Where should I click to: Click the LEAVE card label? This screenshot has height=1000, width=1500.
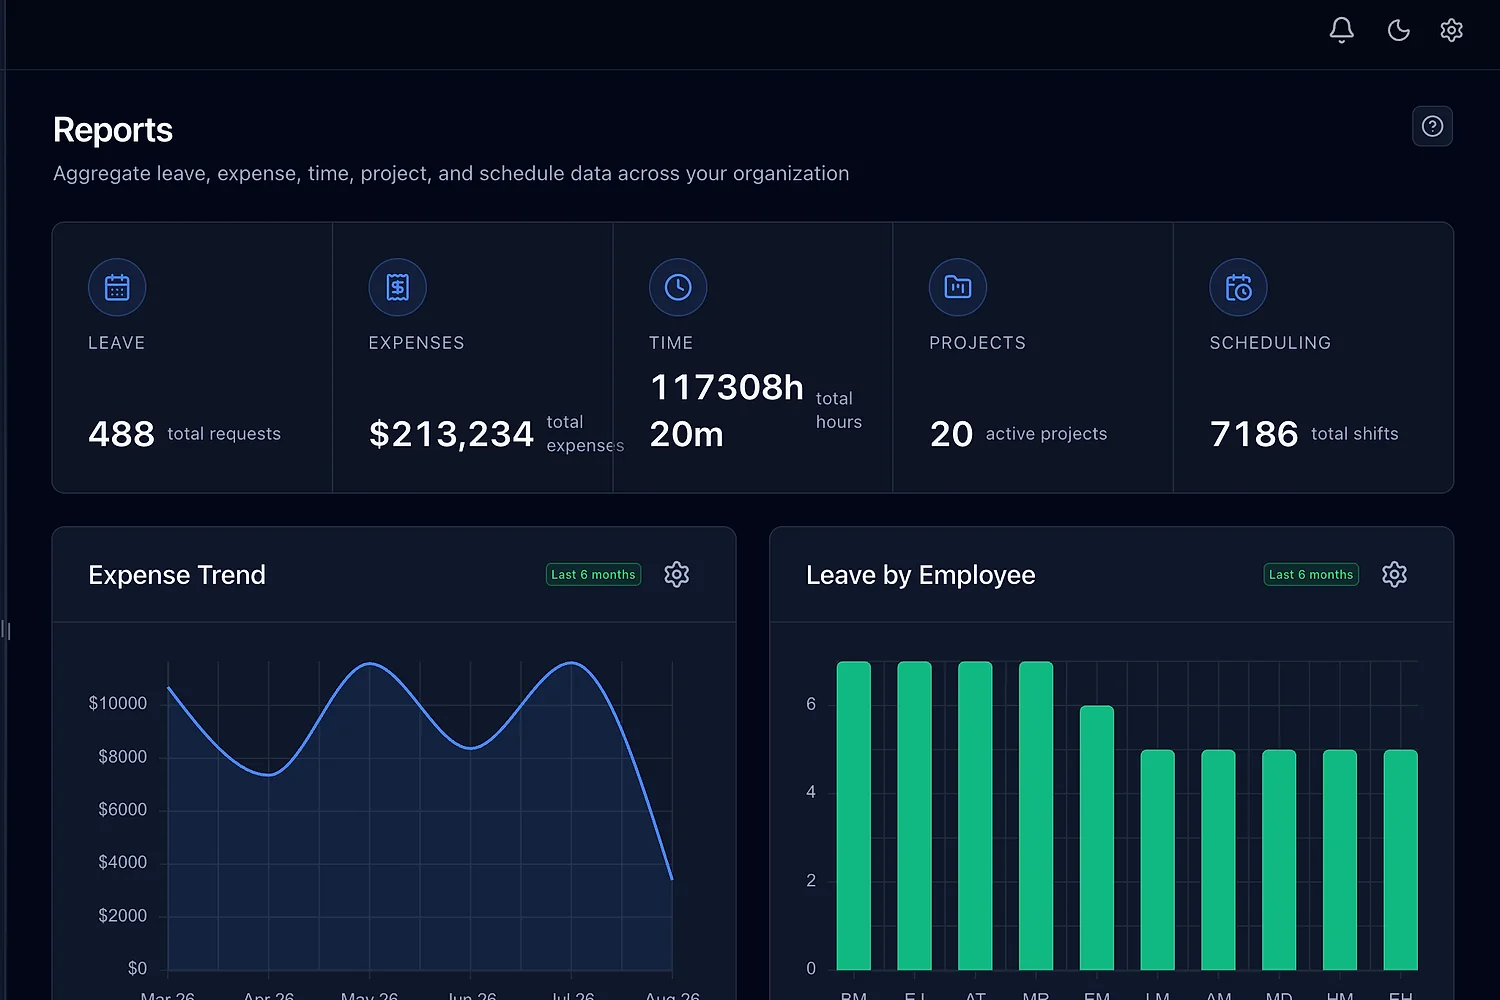pos(117,343)
